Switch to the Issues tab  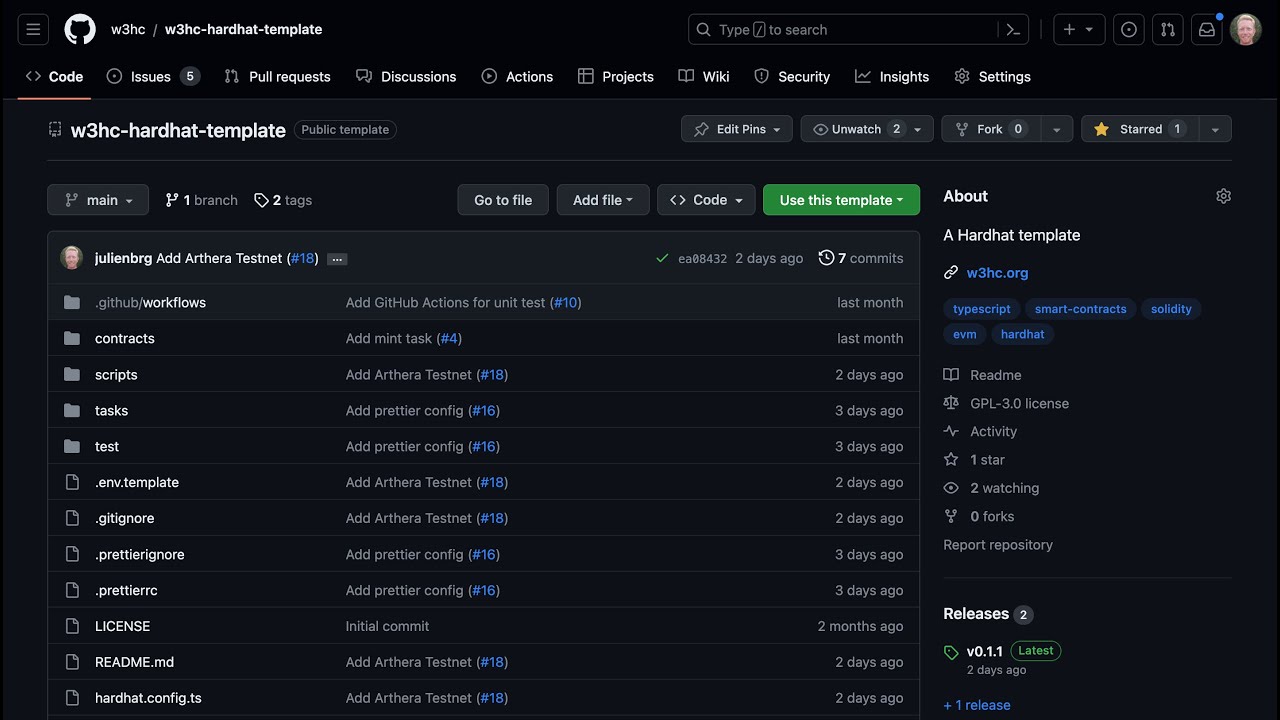pos(152,77)
